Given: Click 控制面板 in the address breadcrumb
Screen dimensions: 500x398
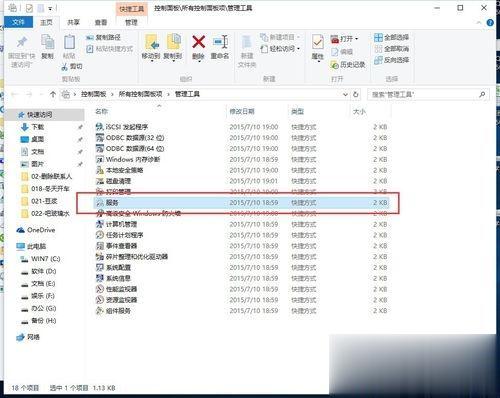Looking at the screenshot, I should (x=94, y=94).
